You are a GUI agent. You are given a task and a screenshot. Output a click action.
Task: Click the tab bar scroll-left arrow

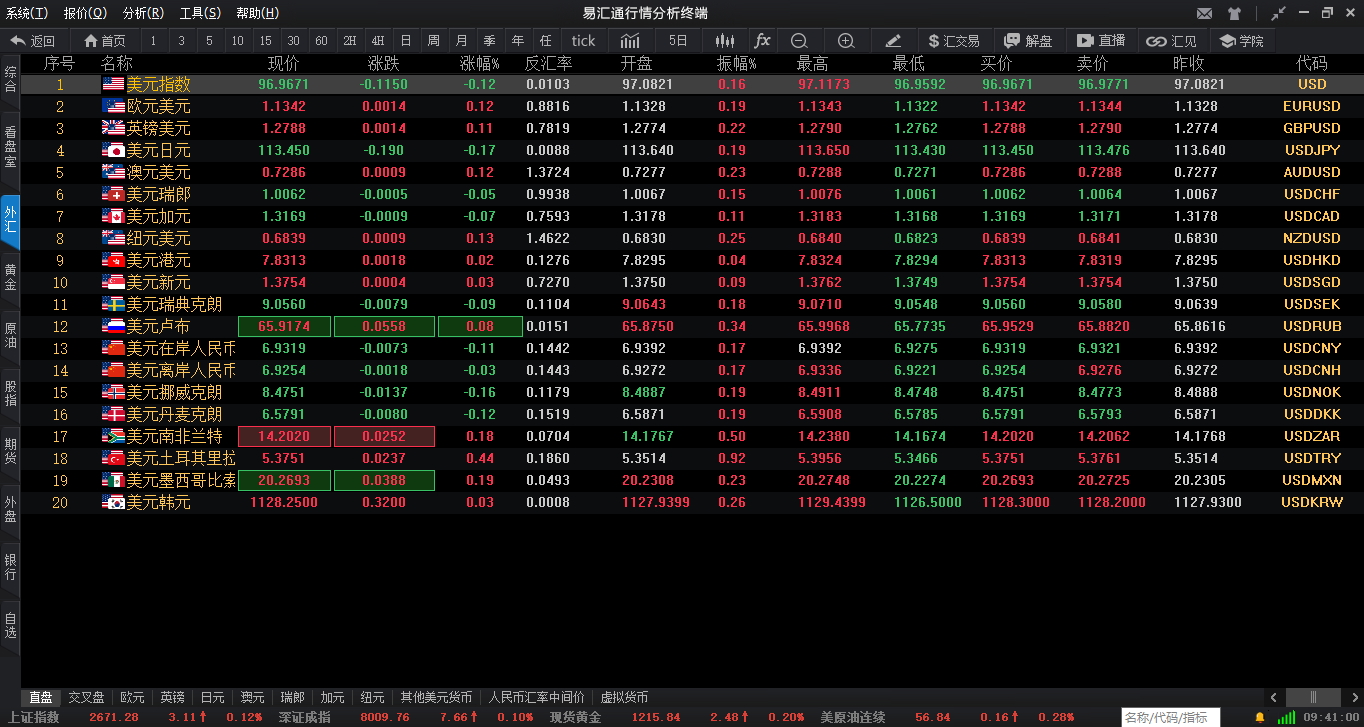pyautogui.click(x=1274, y=697)
